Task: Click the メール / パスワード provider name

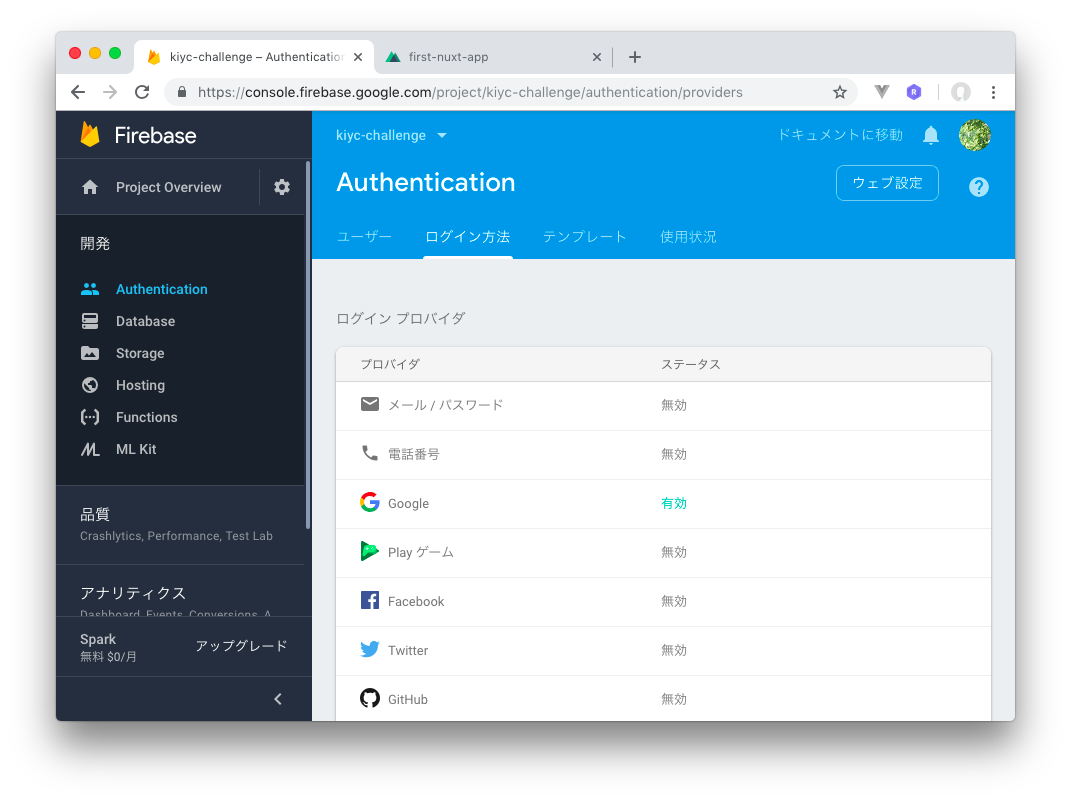Action: [445, 405]
